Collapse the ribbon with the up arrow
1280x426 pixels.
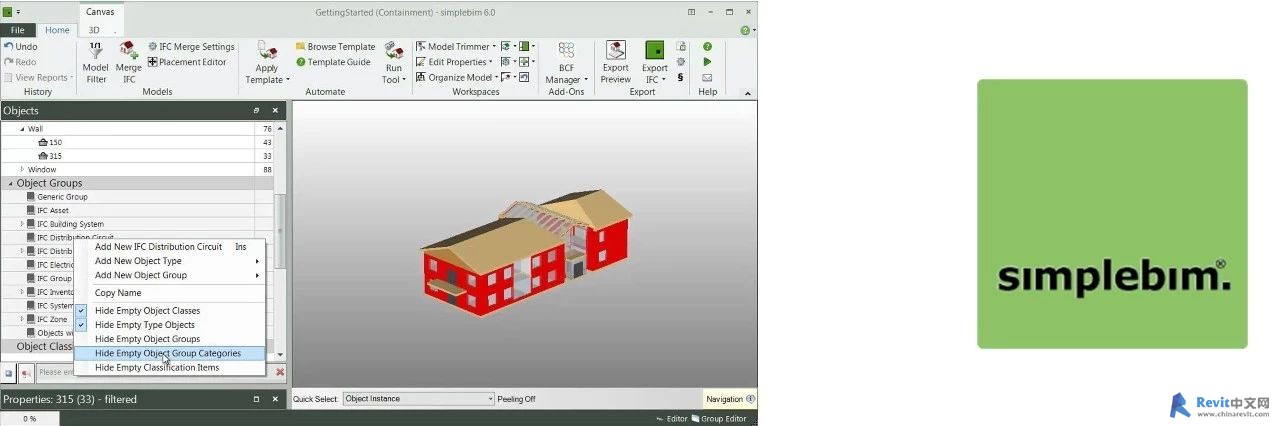(x=748, y=92)
